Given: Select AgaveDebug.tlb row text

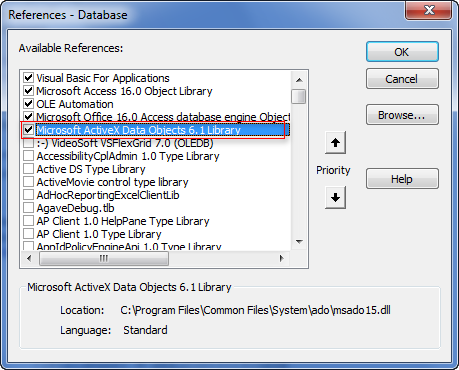Looking at the screenshot, I should pos(75,208).
